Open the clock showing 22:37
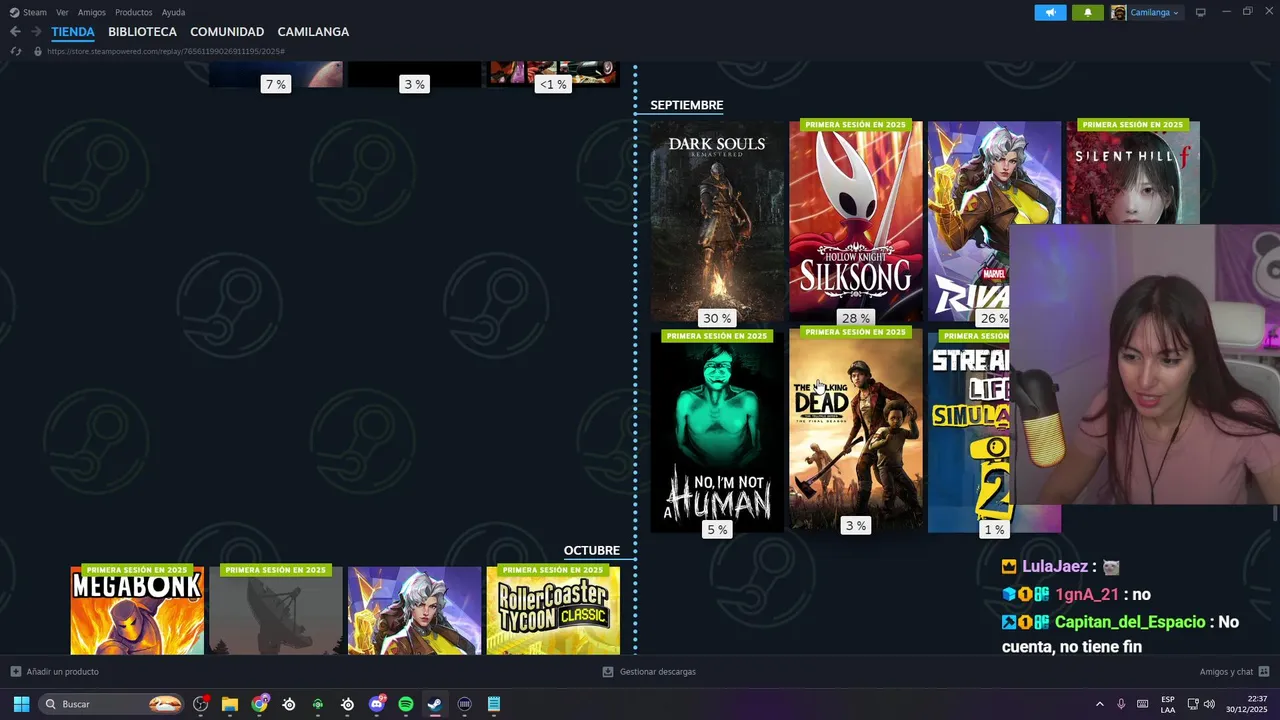 click(x=1247, y=704)
